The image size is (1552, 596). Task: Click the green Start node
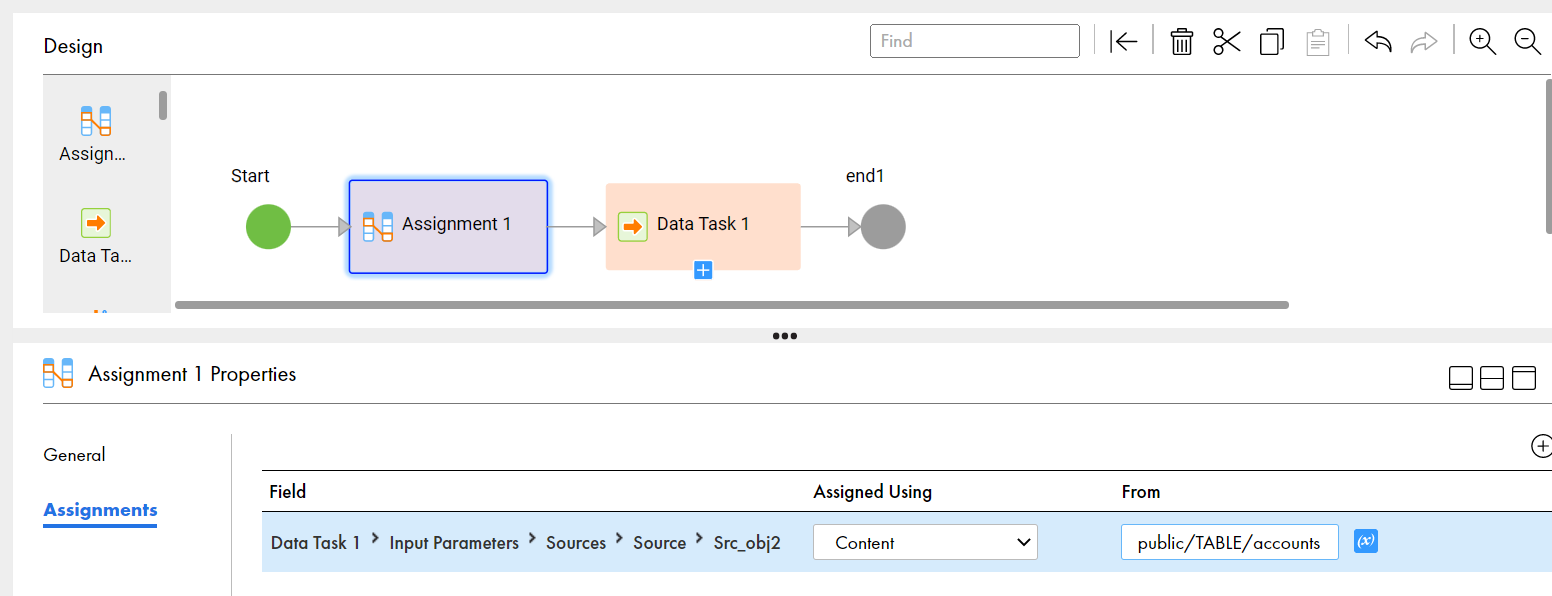268,227
